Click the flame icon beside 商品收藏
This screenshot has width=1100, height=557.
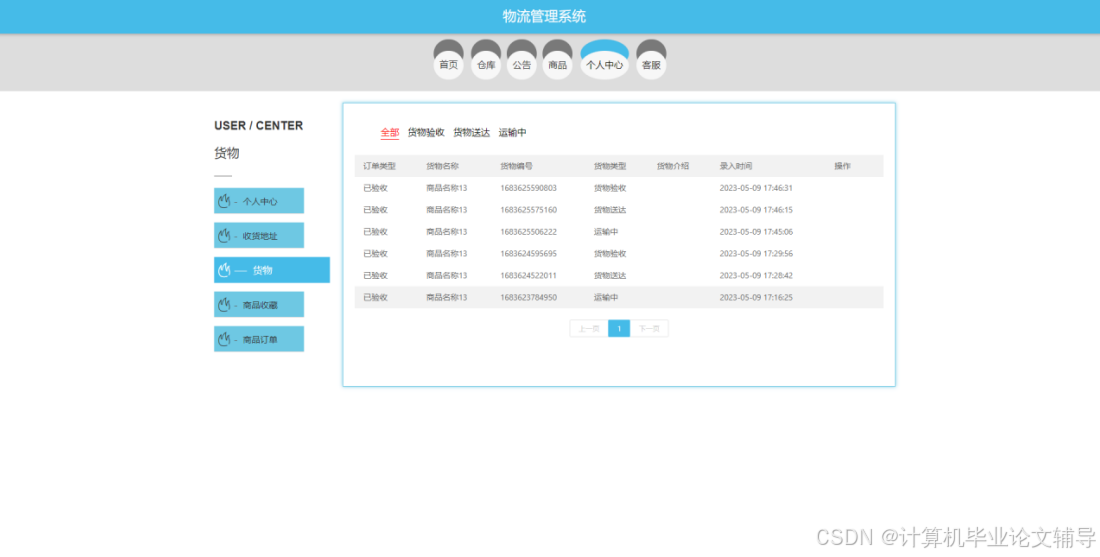pyautogui.click(x=224, y=304)
